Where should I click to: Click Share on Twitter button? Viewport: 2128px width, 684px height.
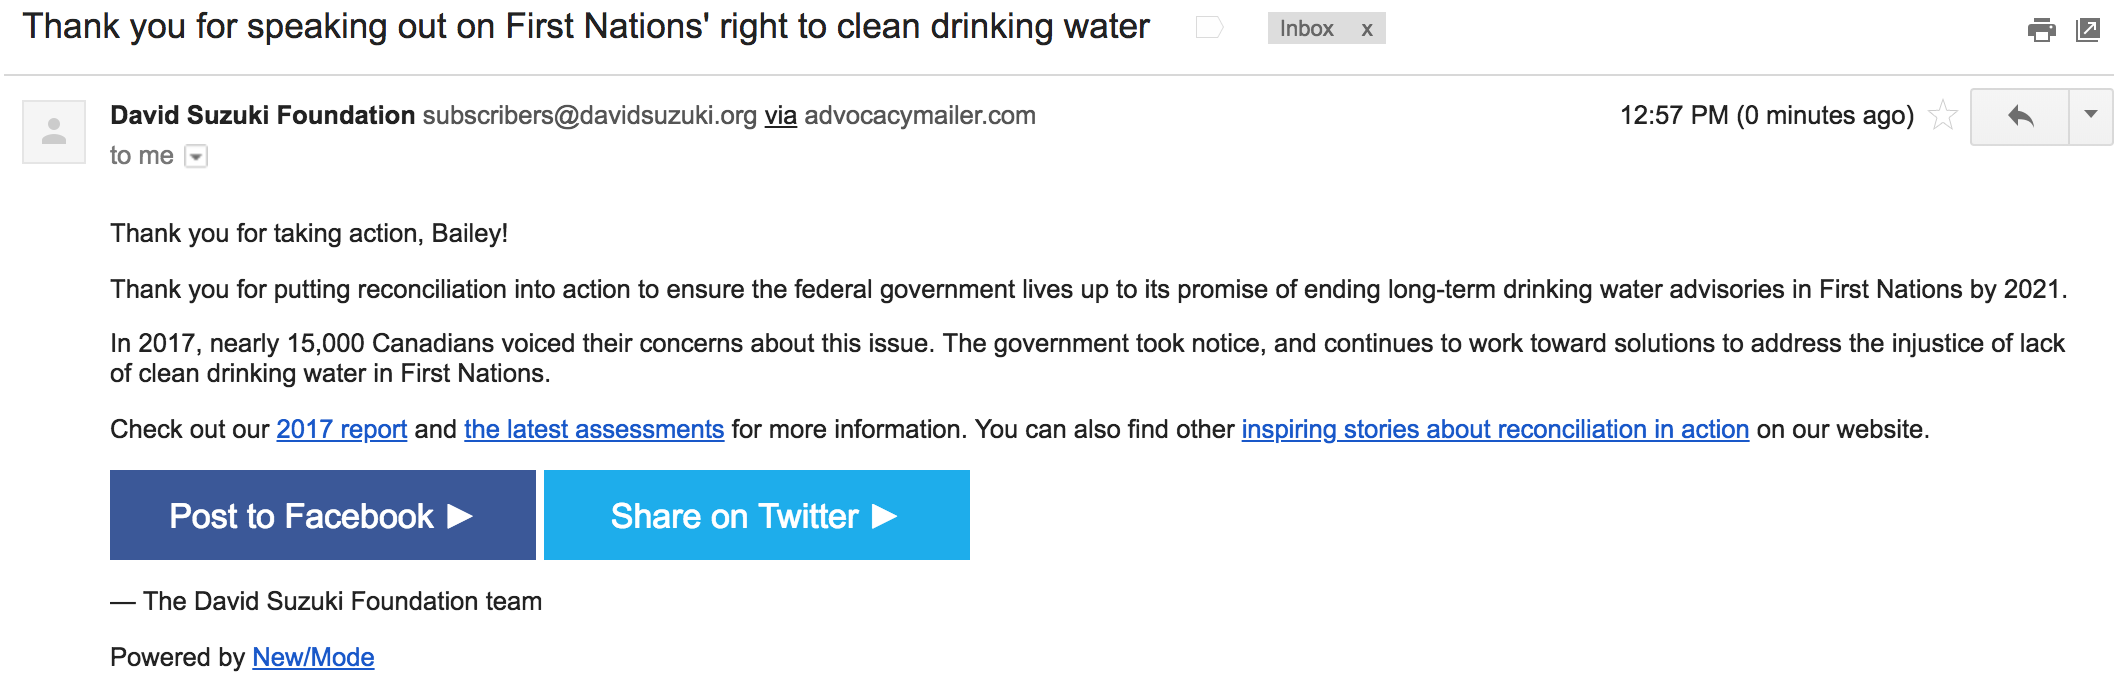pyautogui.click(x=757, y=515)
